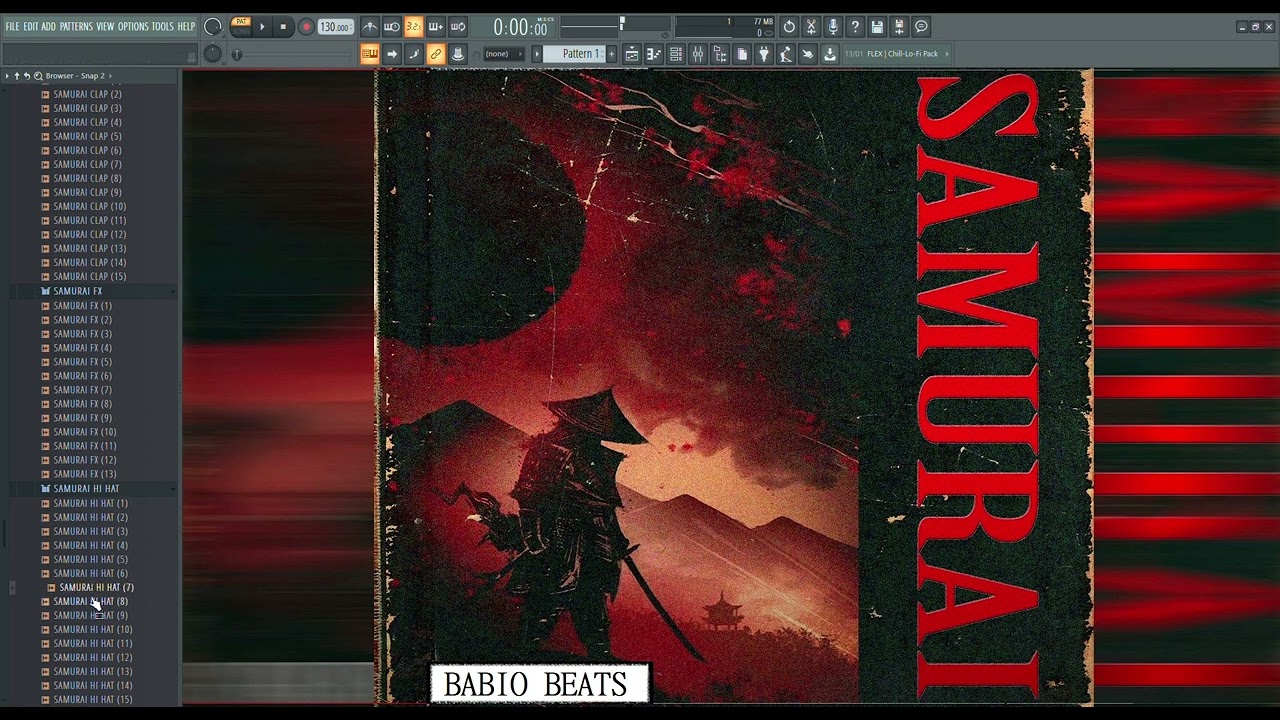Open Browser - Snap 2 dropdown
The height and width of the screenshot is (720, 1280).
(x=78, y=76)
